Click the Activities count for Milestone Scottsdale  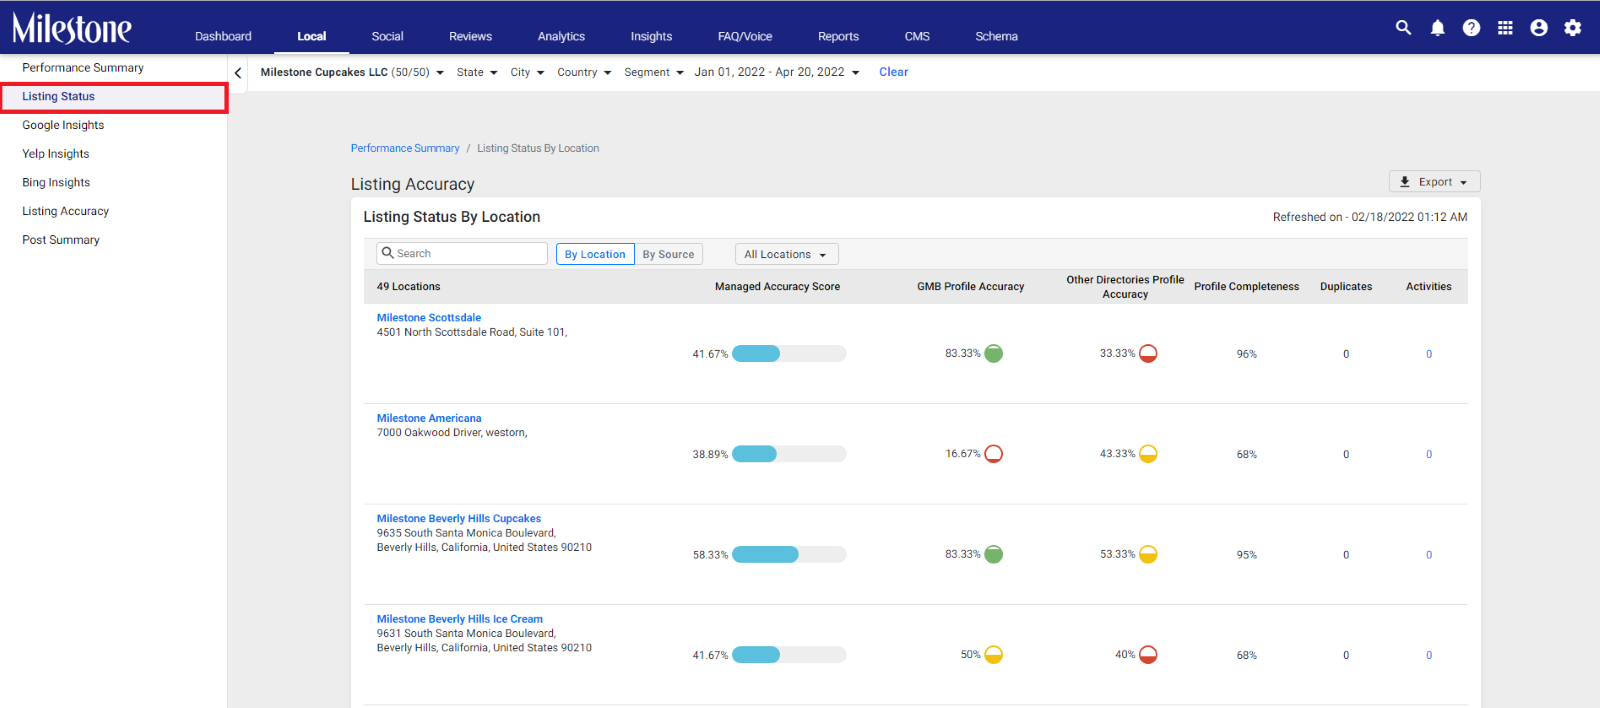click(x=1429, y=354)
